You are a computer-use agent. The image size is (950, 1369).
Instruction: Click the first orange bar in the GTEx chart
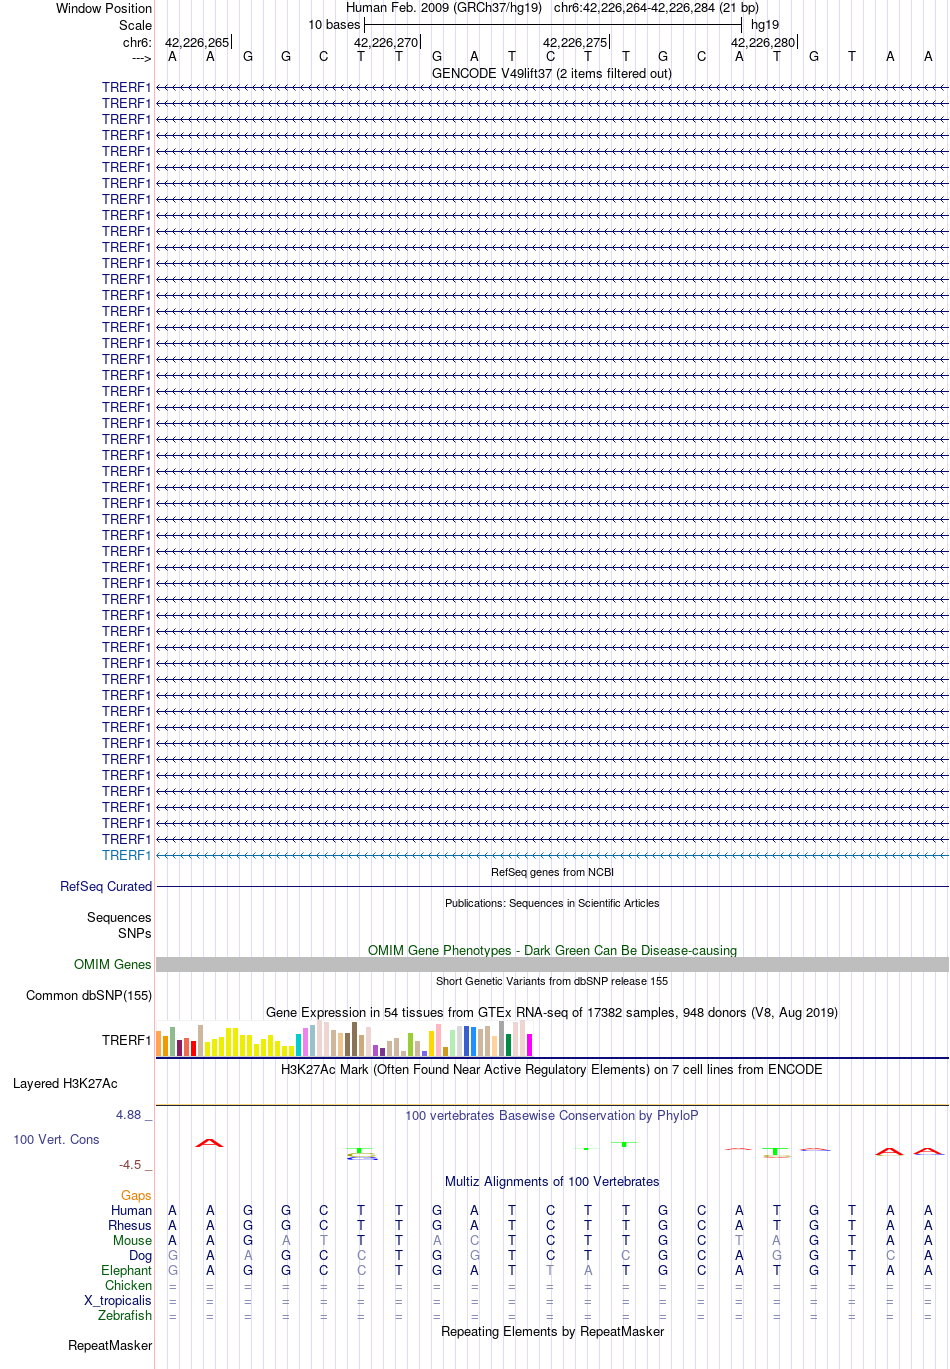click(159, 1044)
